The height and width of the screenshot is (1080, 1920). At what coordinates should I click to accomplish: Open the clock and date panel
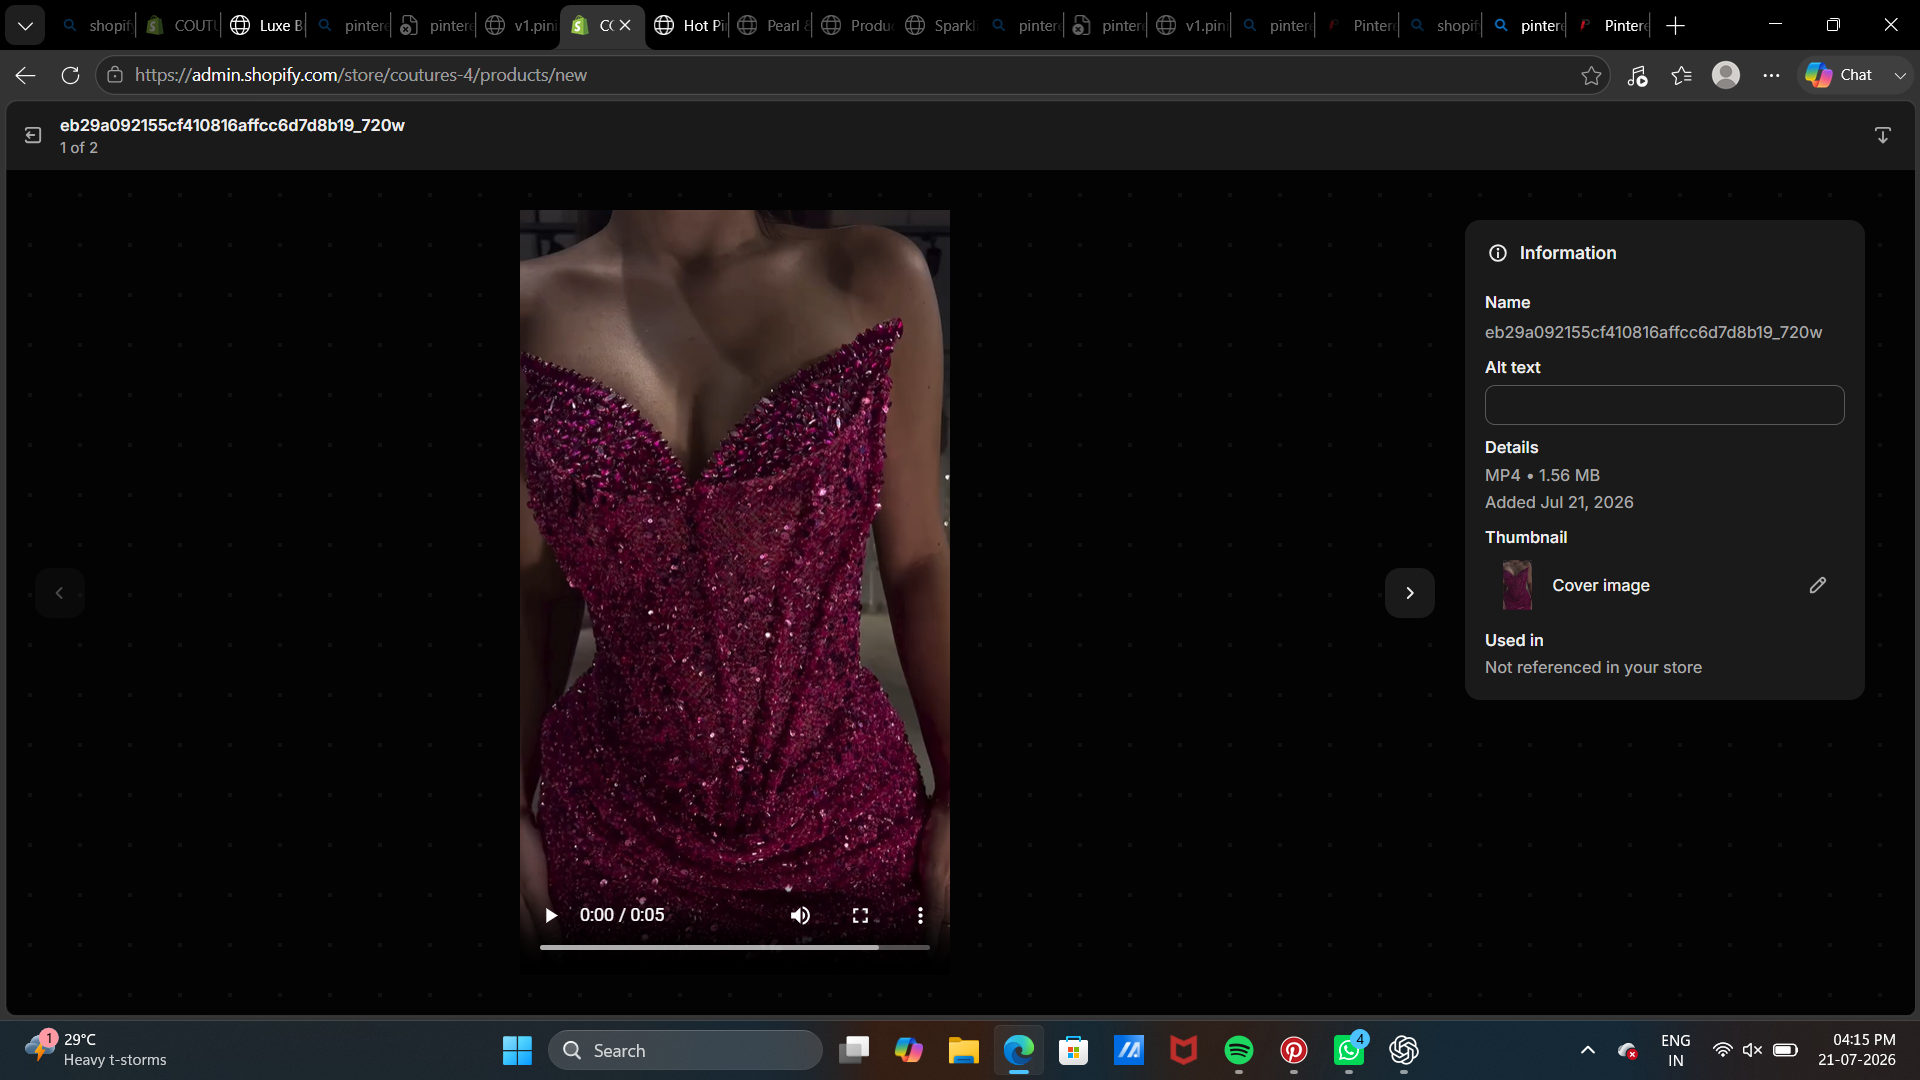tap(1856, 1050)
